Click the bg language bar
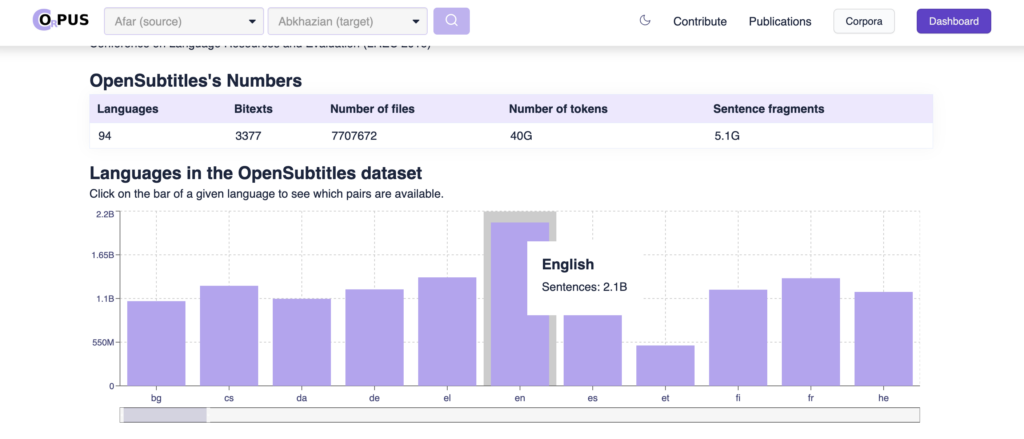The image size is (1024, 439). (156, 343)
